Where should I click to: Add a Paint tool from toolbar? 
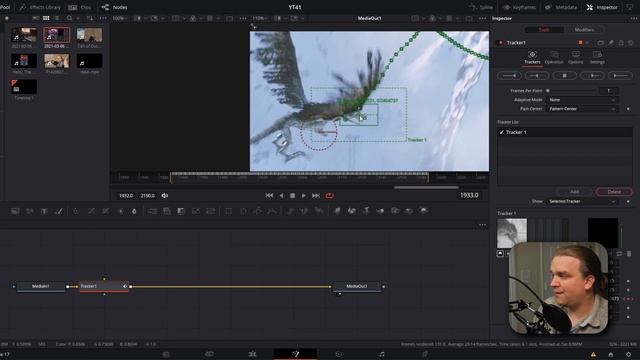(59, 211)
